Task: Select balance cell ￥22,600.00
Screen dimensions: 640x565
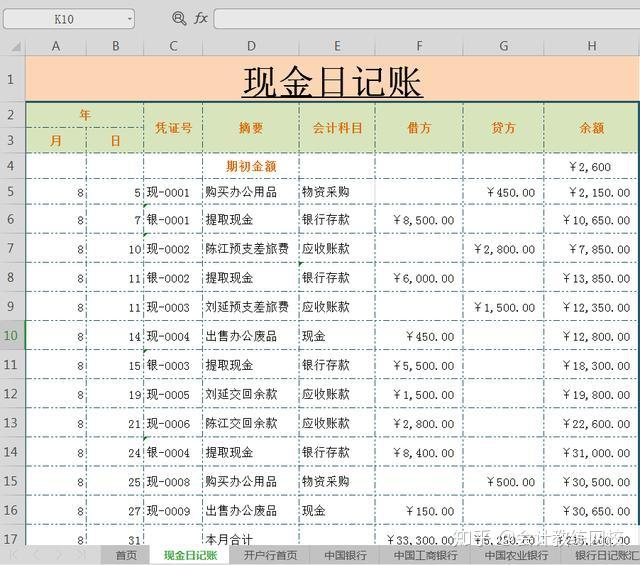Action: [x=591, y=423]
